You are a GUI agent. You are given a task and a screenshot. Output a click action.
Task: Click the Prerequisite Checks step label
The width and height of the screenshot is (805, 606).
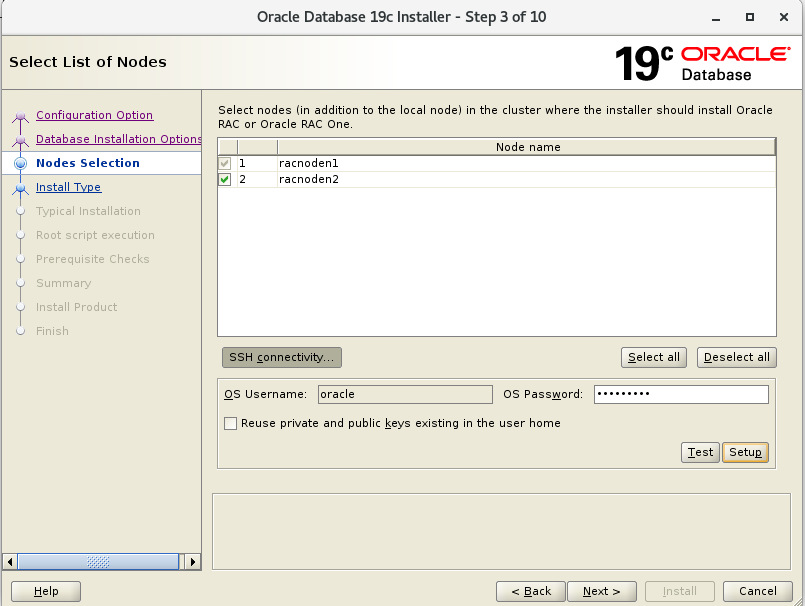92,259
